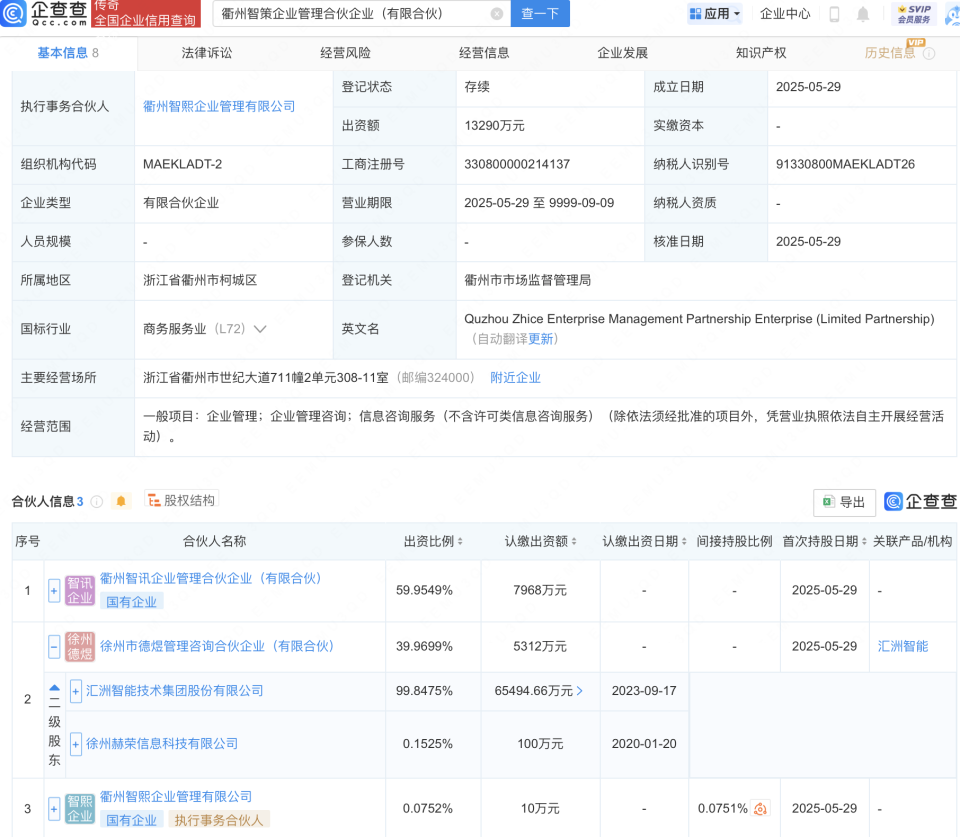The image size is (960, 837).
Task: Click the organization code MAEKLADT-2
Action: (x=182, y=164)
